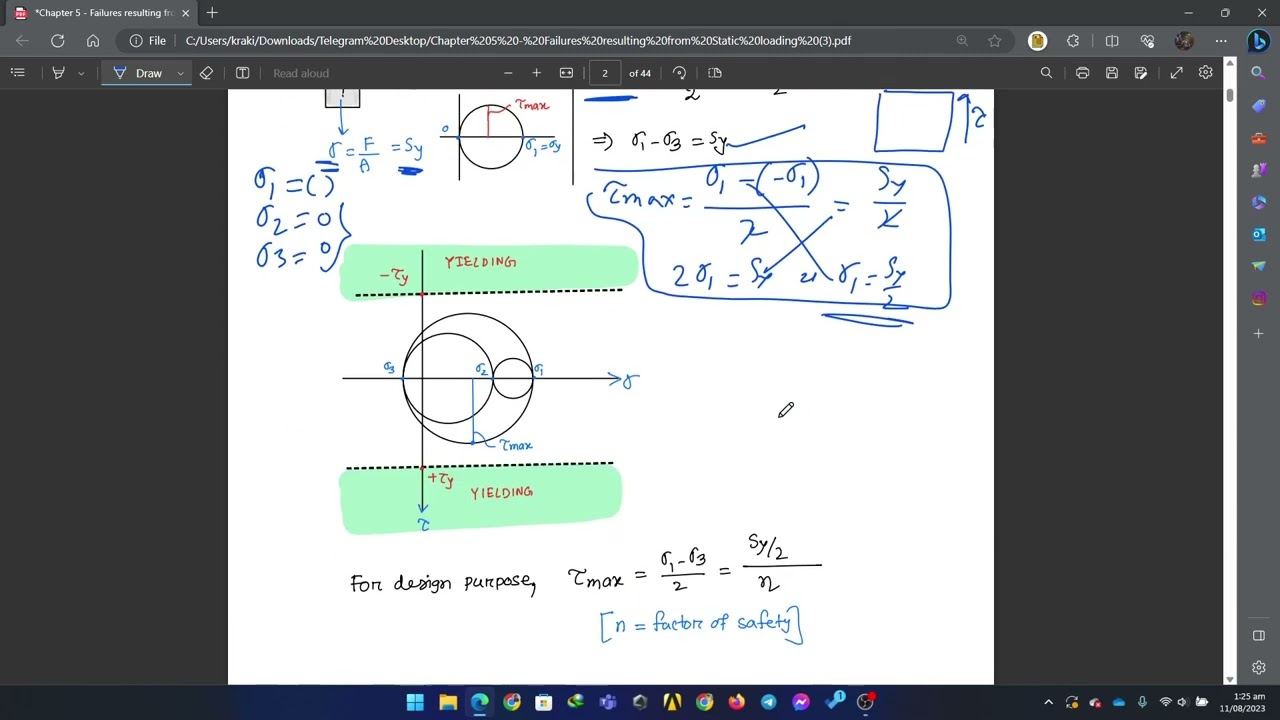Edit the page number field

(x=604, y=73)
